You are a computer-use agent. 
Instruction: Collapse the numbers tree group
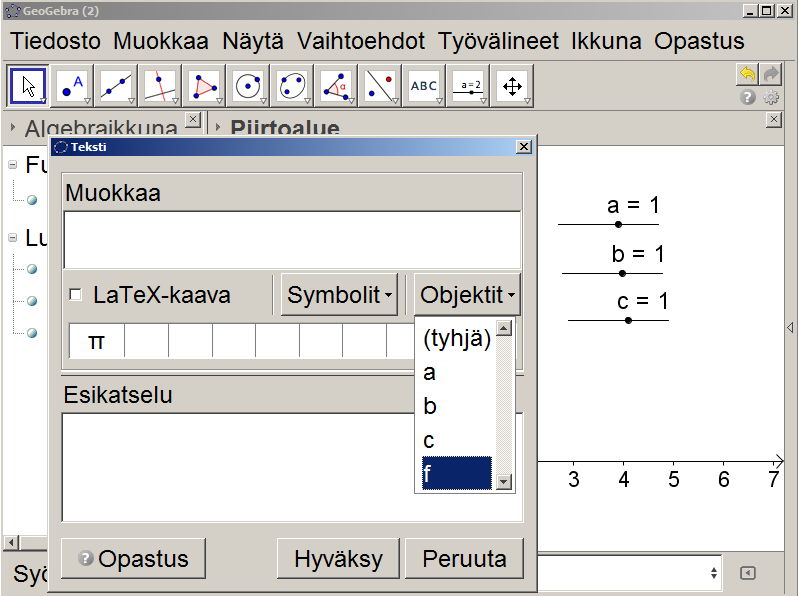click(x=13, y=238)
